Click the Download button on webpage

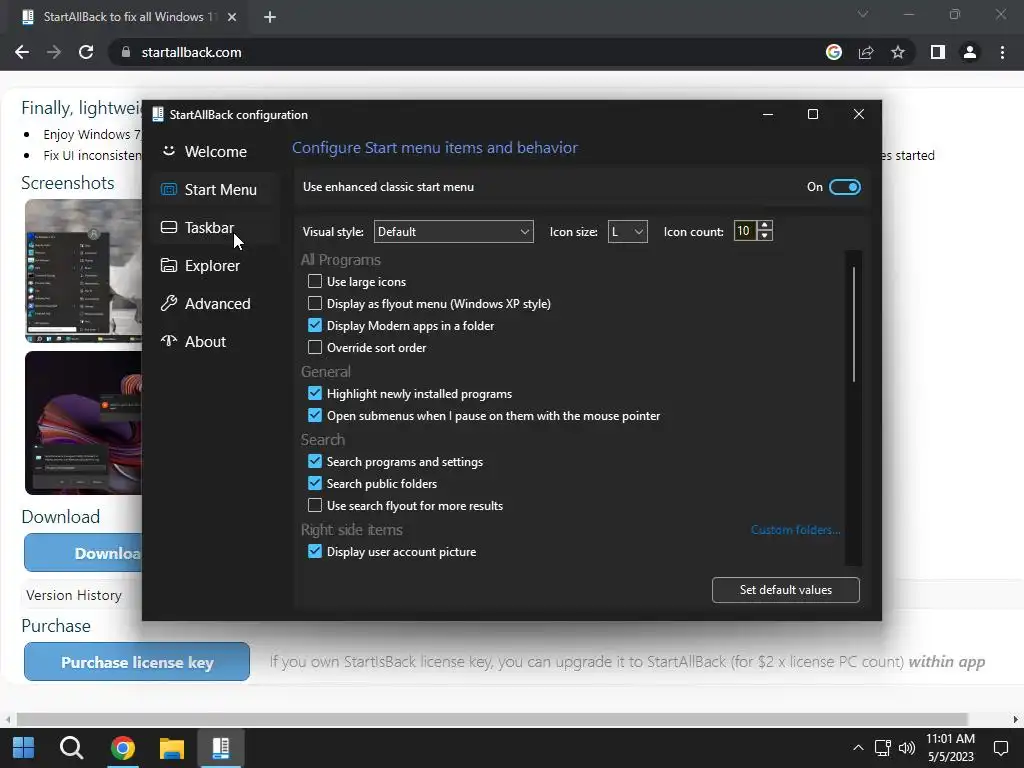[x=84, y=553]
